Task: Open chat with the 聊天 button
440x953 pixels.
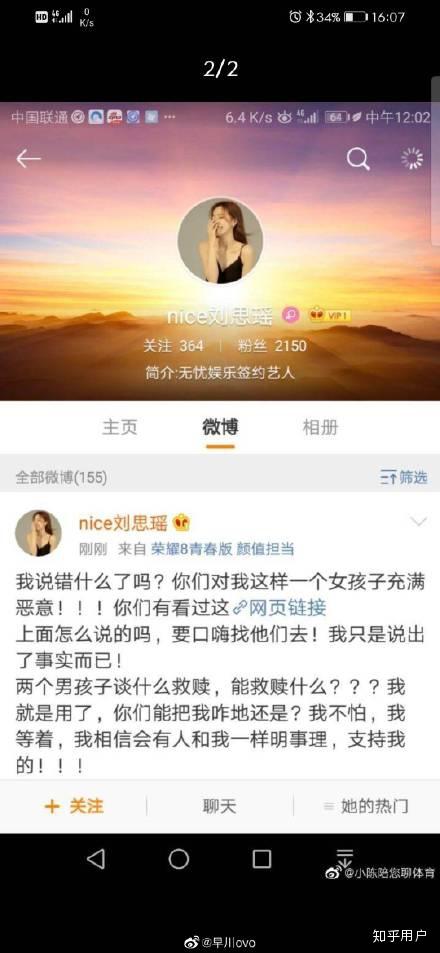Action: 219,807
